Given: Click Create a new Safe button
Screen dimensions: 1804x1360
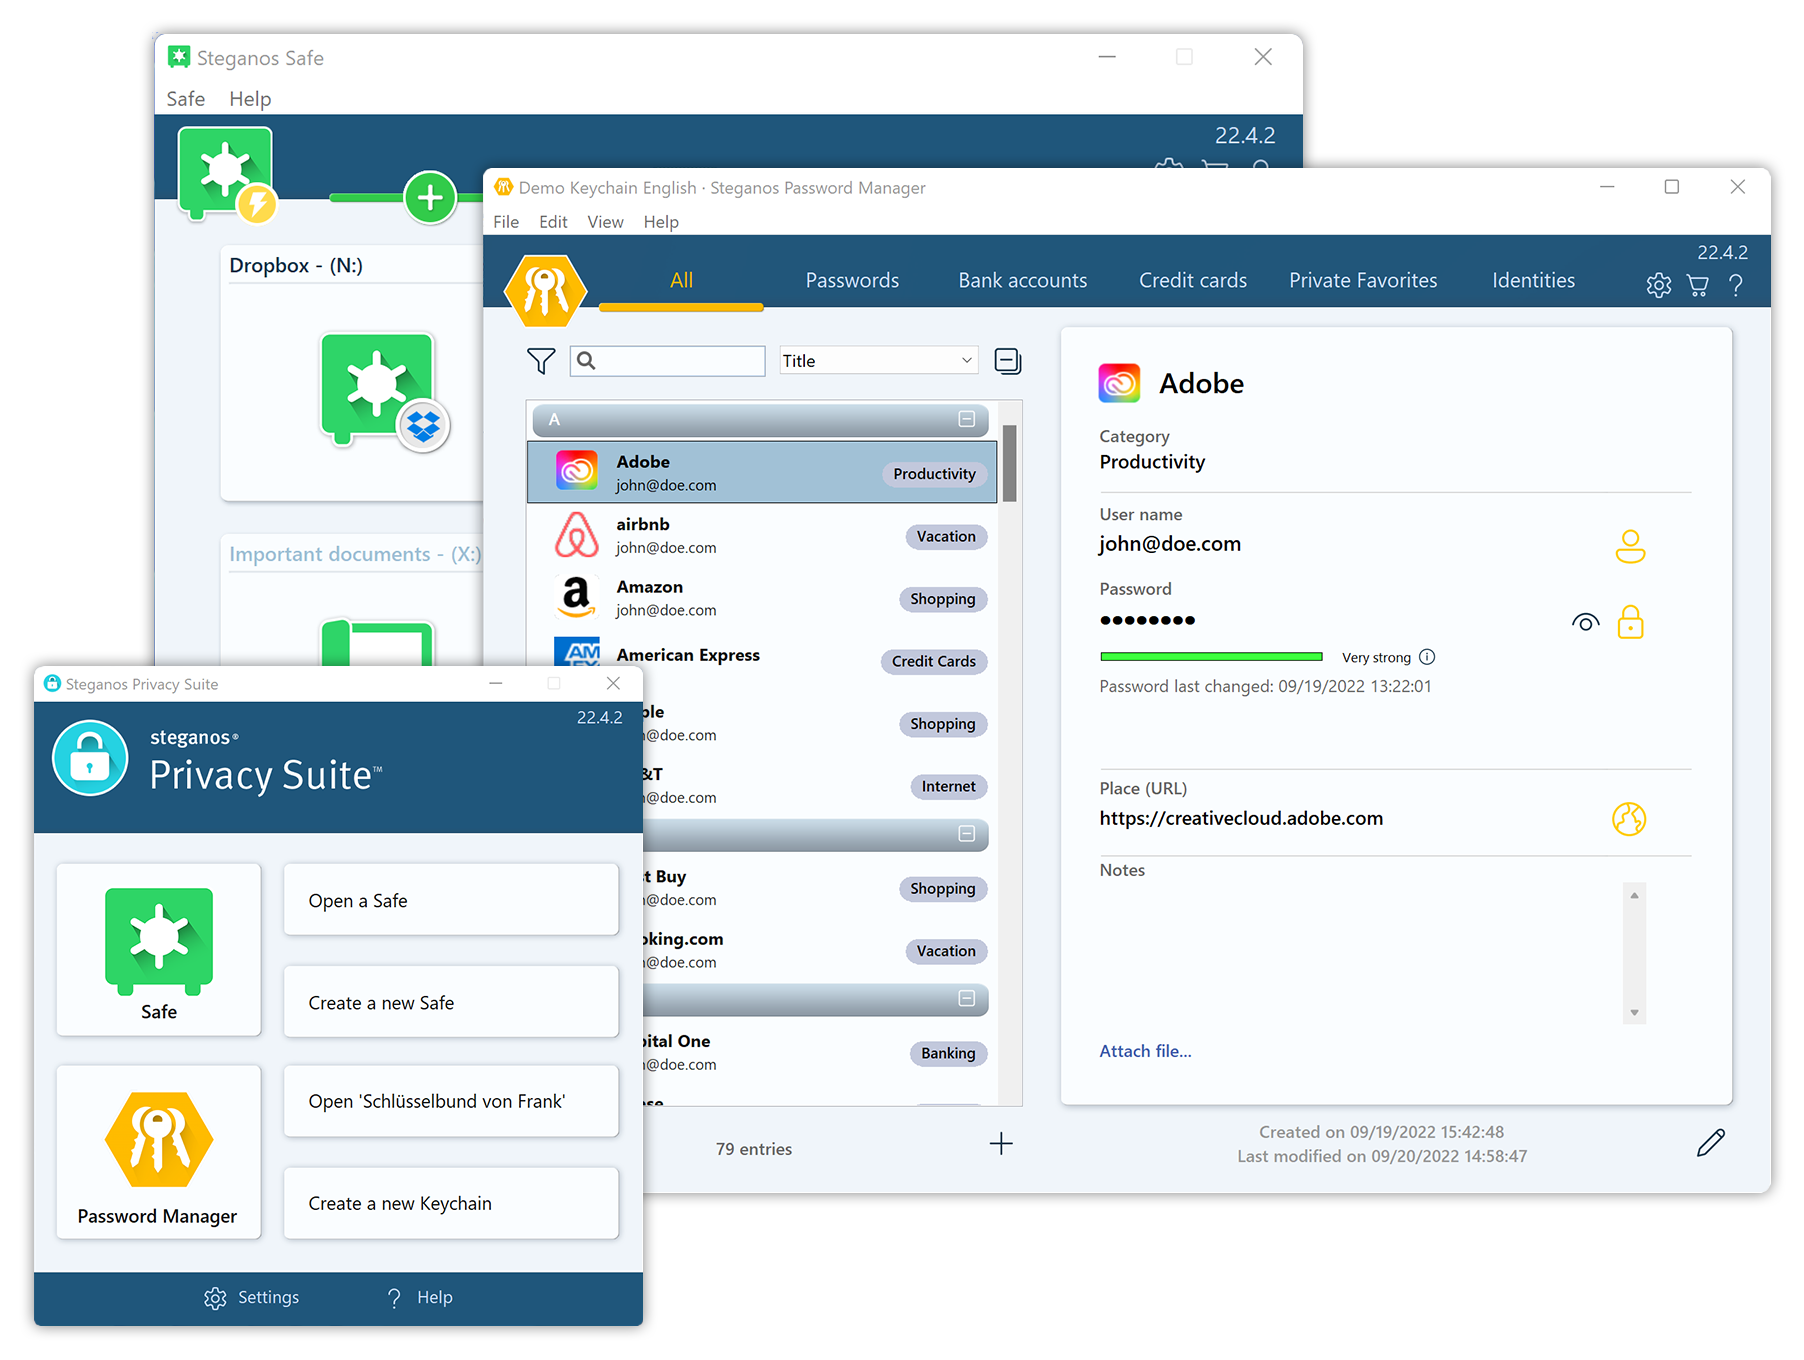Looking at the screenshot, I should (x=451, y=1002).
